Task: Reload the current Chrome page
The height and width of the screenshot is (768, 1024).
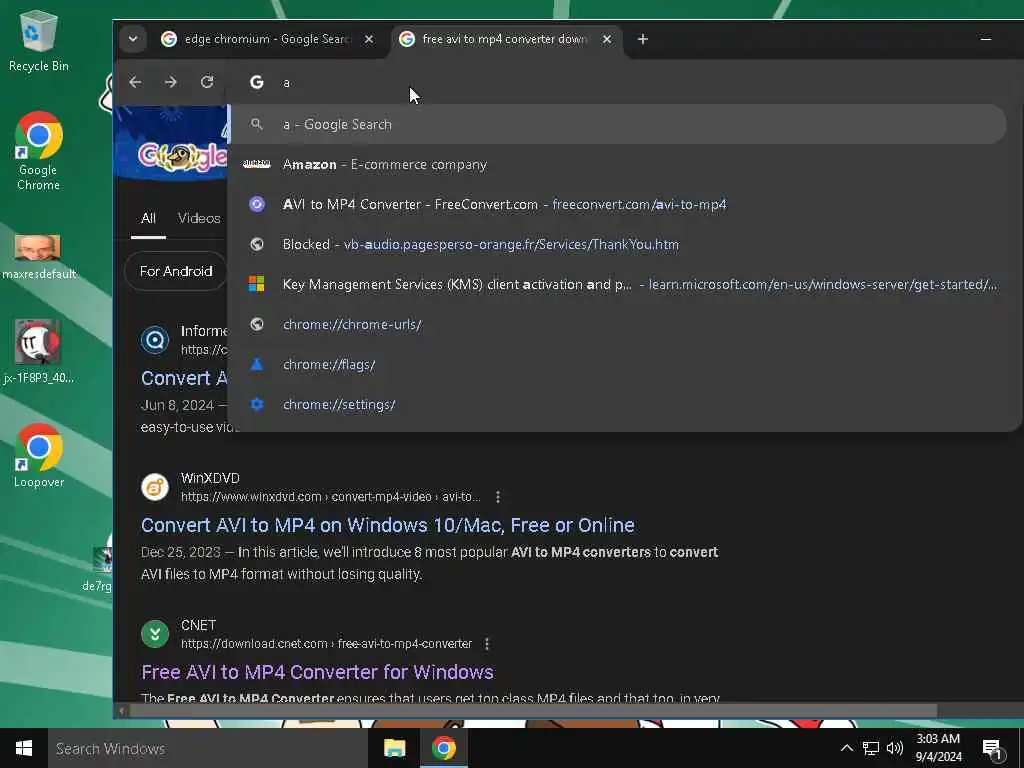Action: (207, 82)
